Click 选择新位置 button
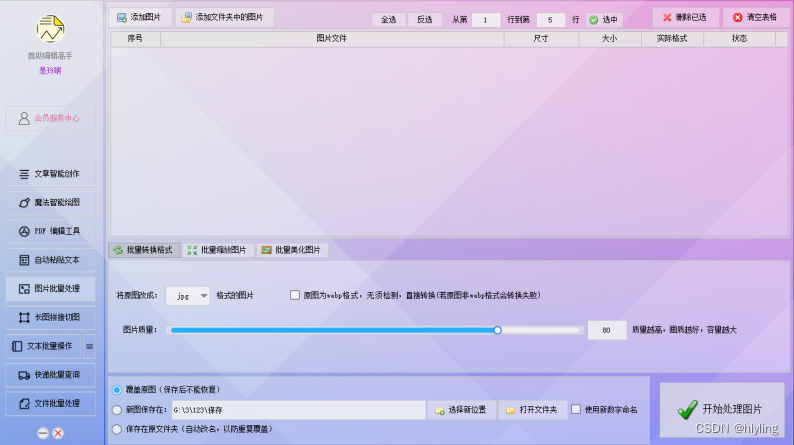Viewport: 794px width, 445px height. (461, 410)
